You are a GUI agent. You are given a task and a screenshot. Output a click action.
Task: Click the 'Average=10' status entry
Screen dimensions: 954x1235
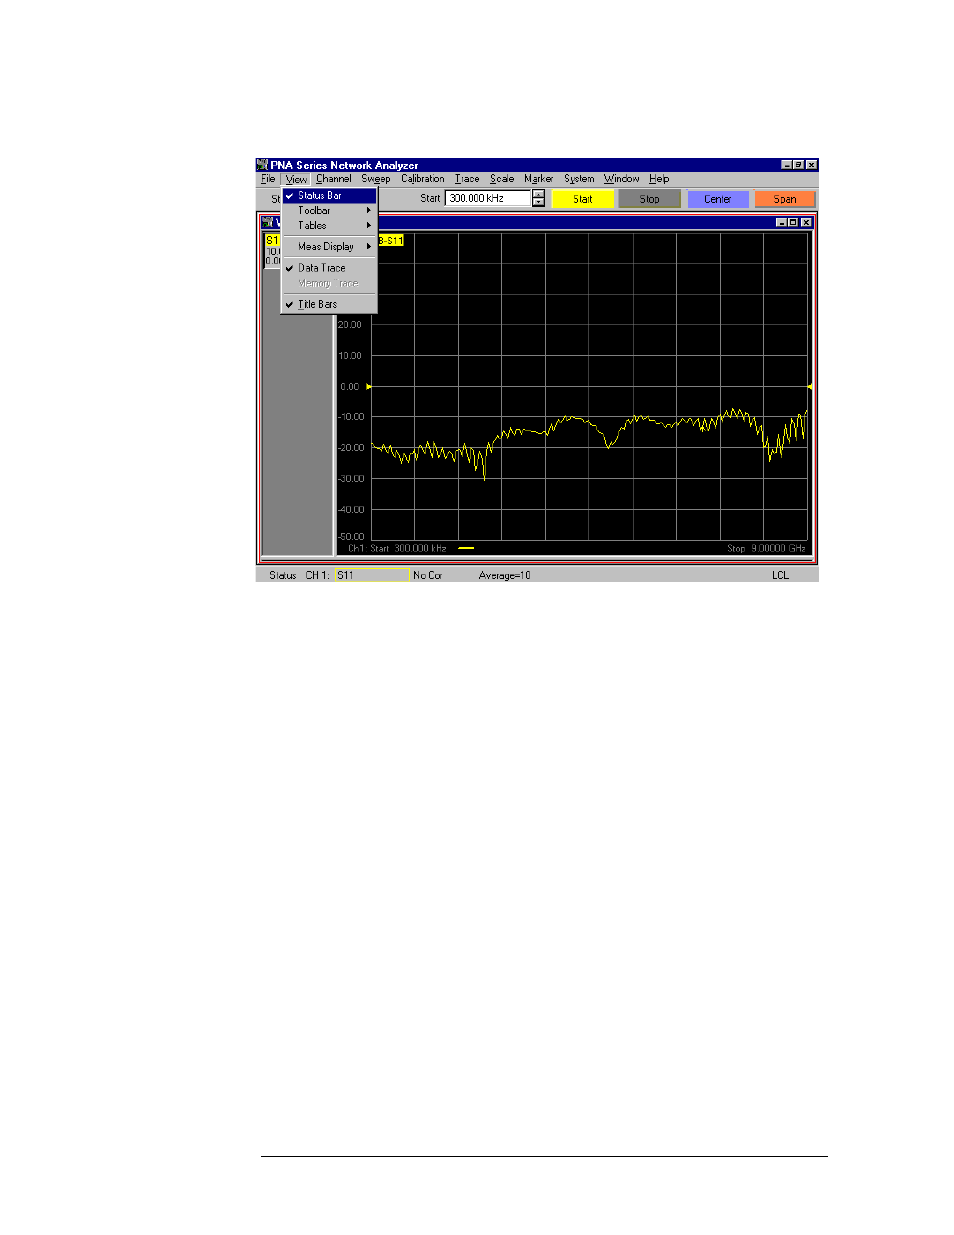(x=505, y=576)
